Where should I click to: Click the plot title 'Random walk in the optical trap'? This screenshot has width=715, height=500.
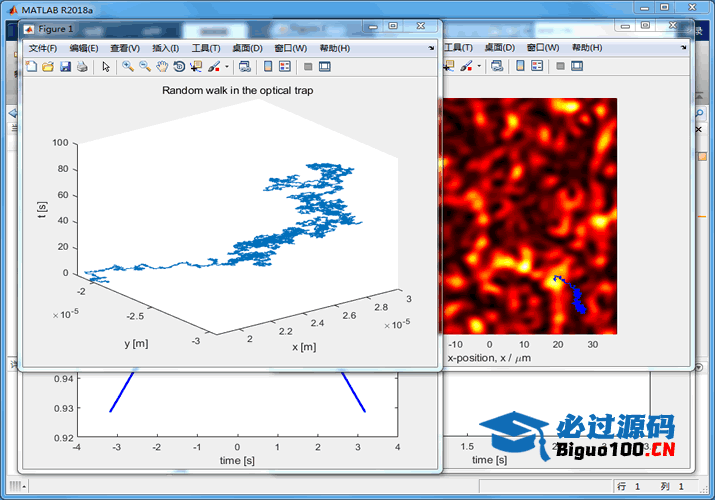pyautogui.click(x=238, y=90)
